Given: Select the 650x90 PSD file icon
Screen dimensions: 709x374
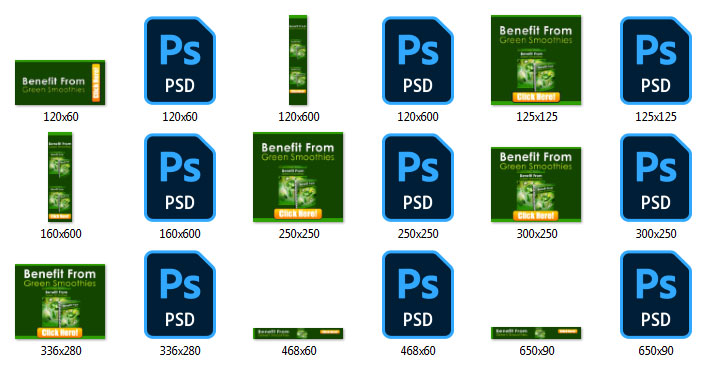Looking at the screenshot, I should pos(656,294).
